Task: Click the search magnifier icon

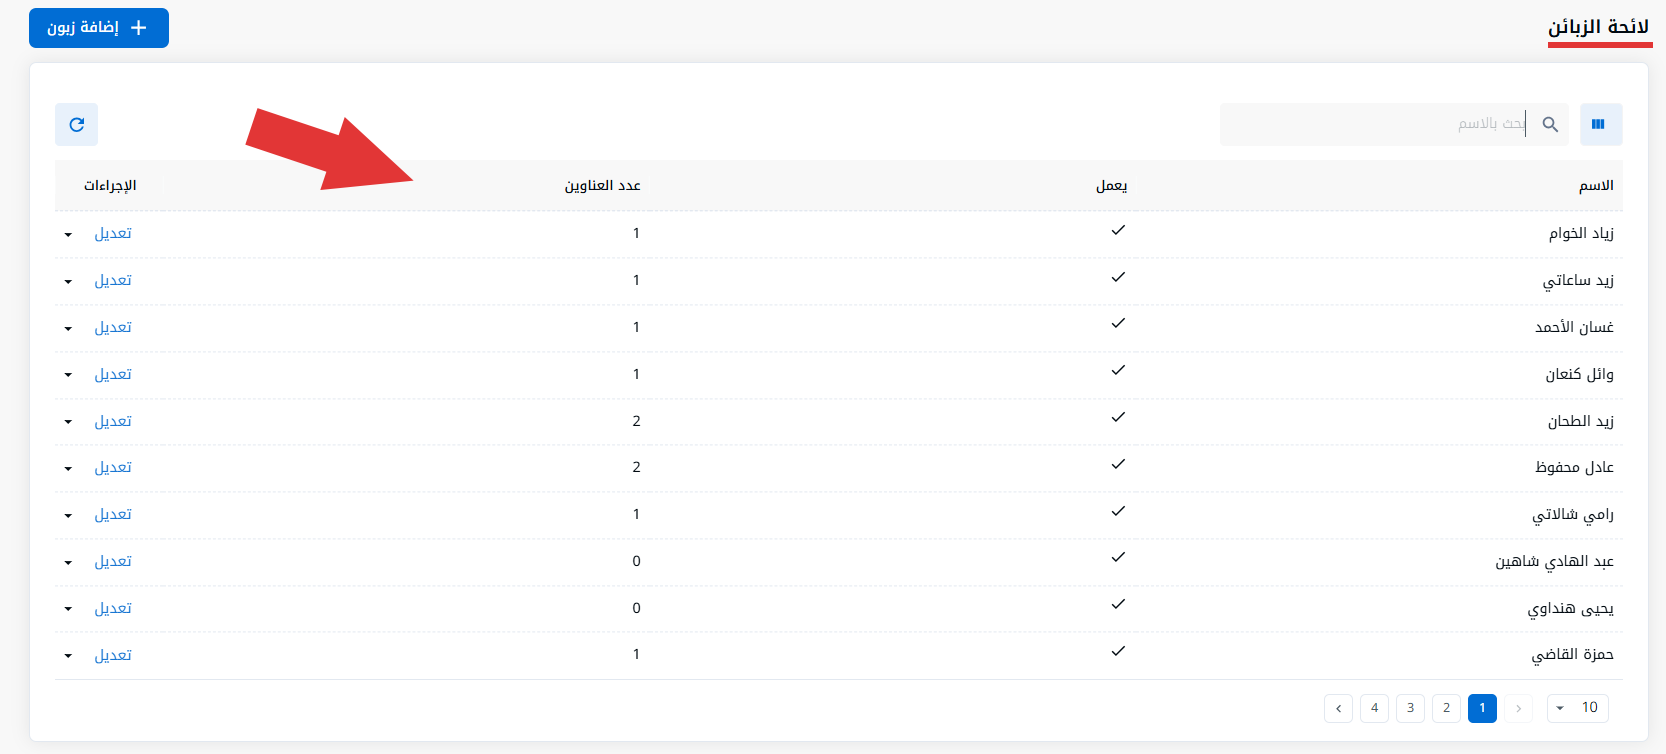Action: pos(1550,125)
